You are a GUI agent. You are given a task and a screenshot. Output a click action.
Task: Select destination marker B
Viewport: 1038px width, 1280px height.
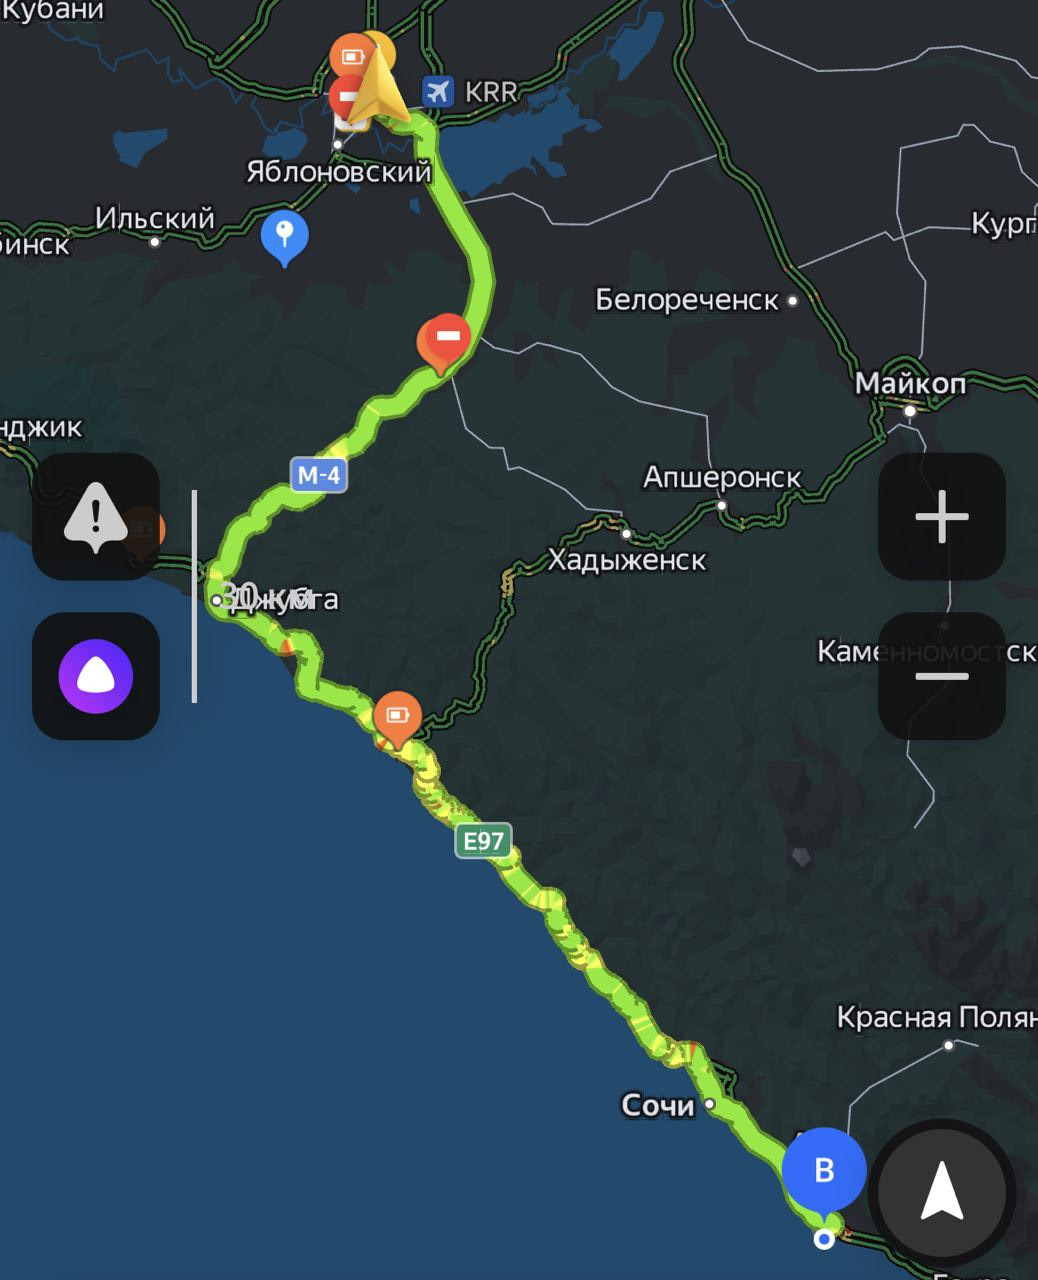pos(824,1170)
